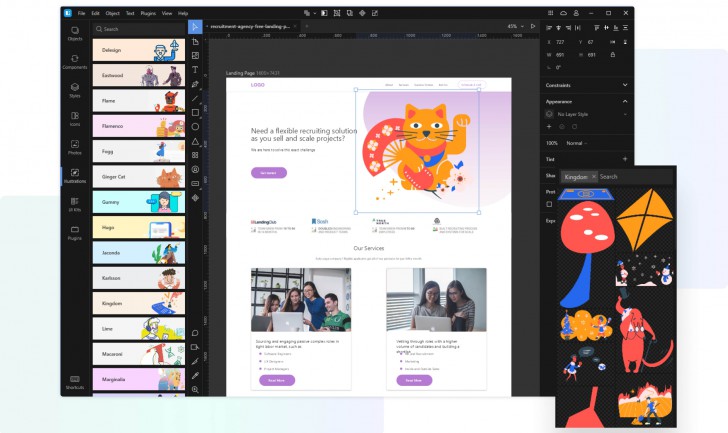Select the Oval tool

click(195, 127)
